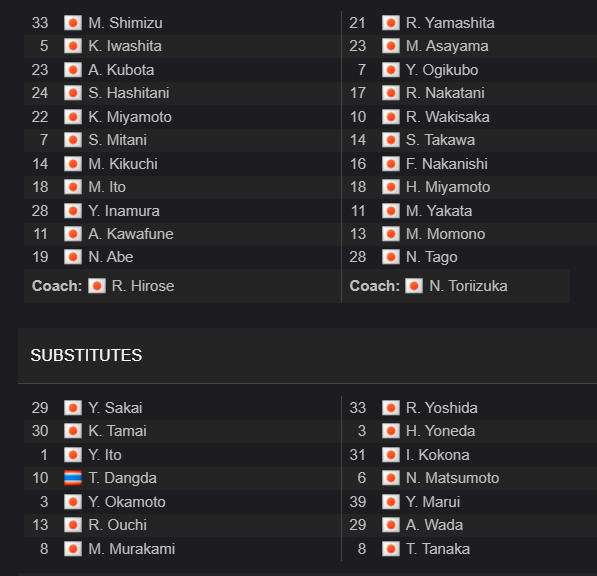Image resolution: width=597 pixels, height=576 pixels.
Task: Select player H. Miyamoto number 18
Action: (x=448, y=187)
